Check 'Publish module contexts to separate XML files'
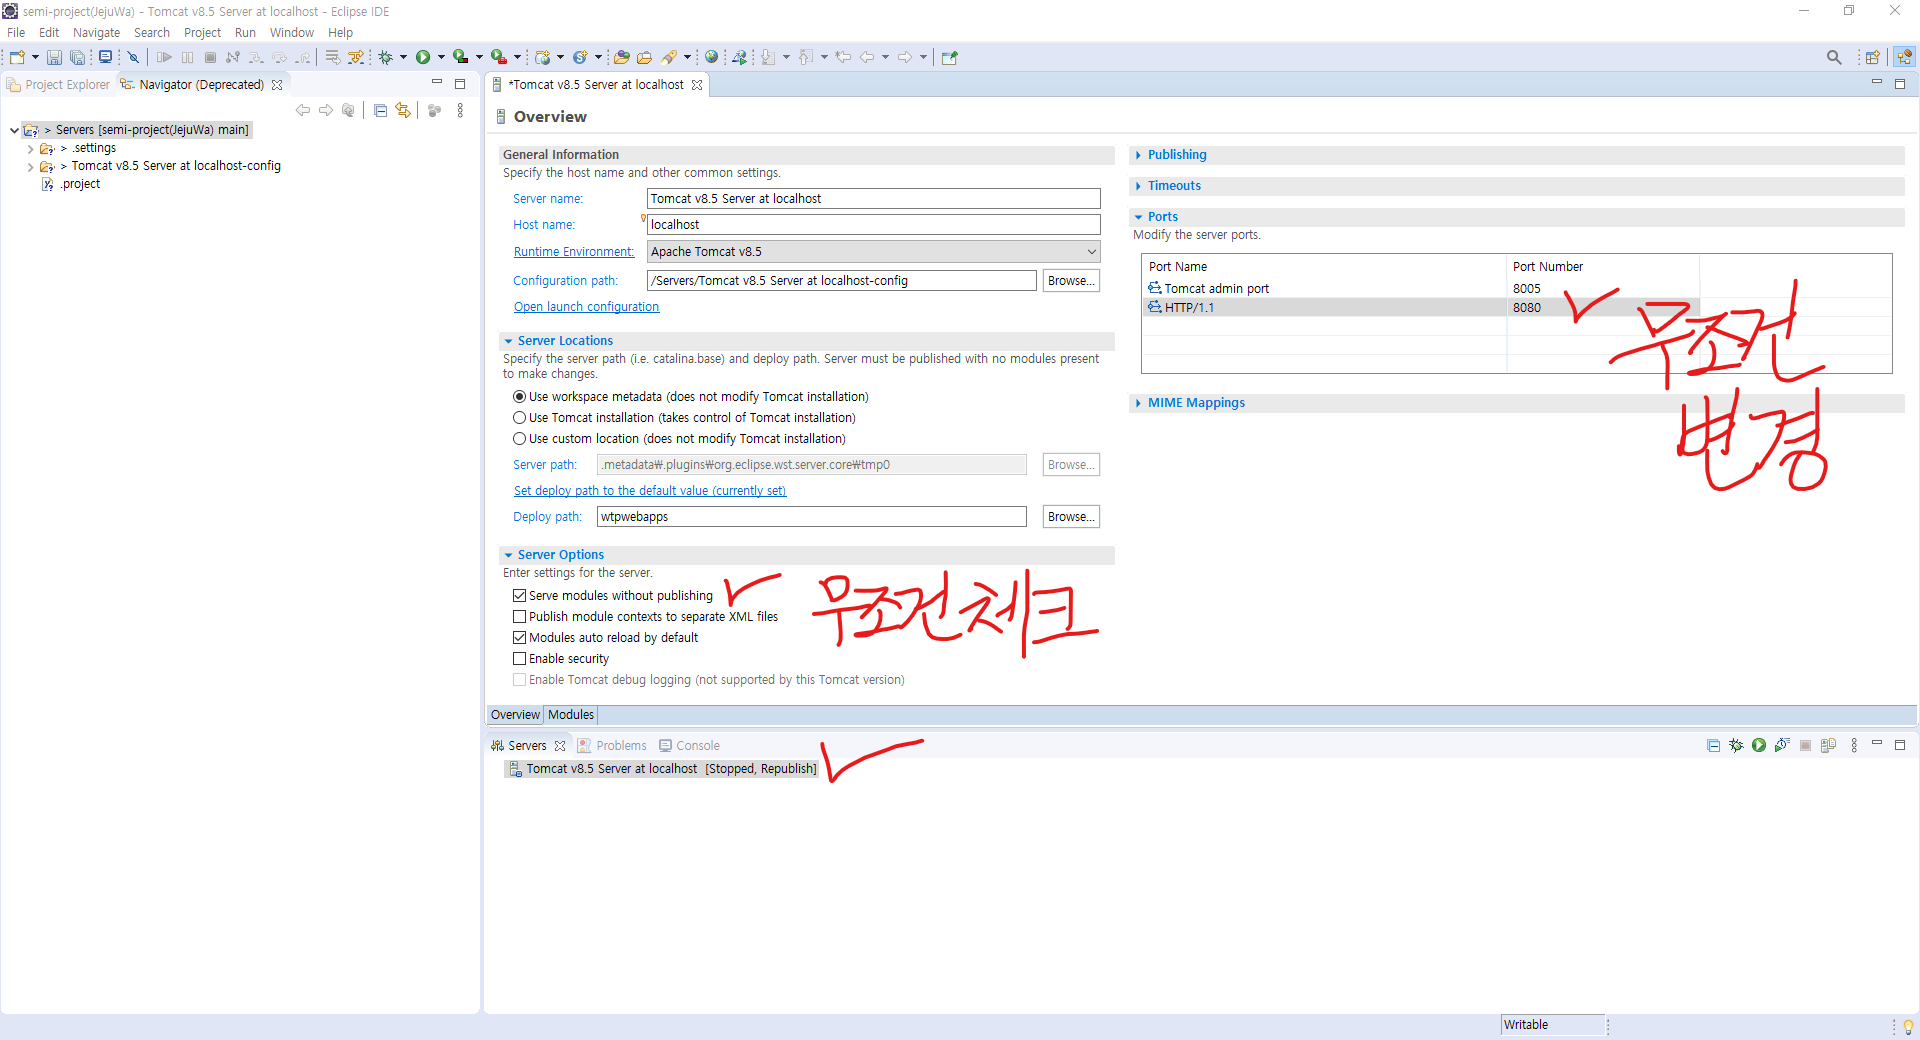1920x1040 pixels. pos(520,617)
